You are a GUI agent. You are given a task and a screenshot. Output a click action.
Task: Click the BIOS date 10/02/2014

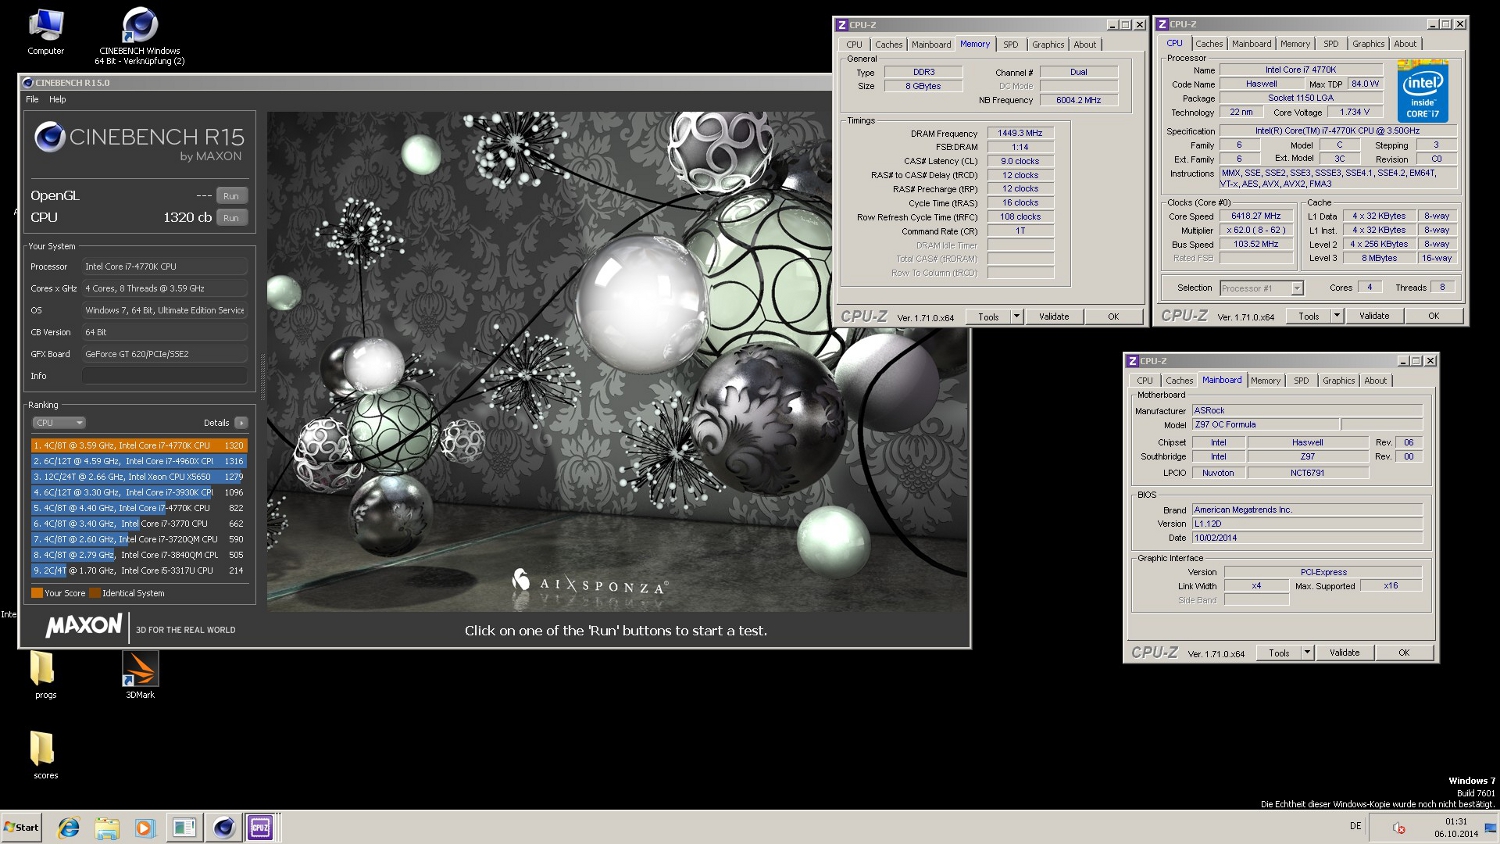(x=1307, y=538)
